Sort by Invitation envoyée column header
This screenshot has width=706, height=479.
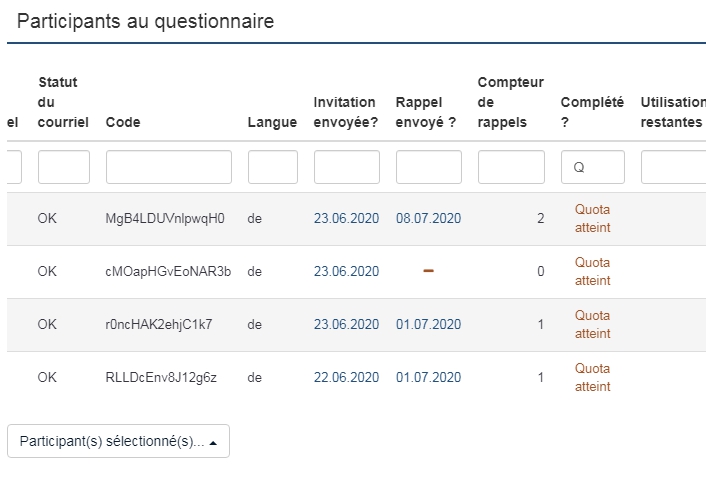click(345, 112)
